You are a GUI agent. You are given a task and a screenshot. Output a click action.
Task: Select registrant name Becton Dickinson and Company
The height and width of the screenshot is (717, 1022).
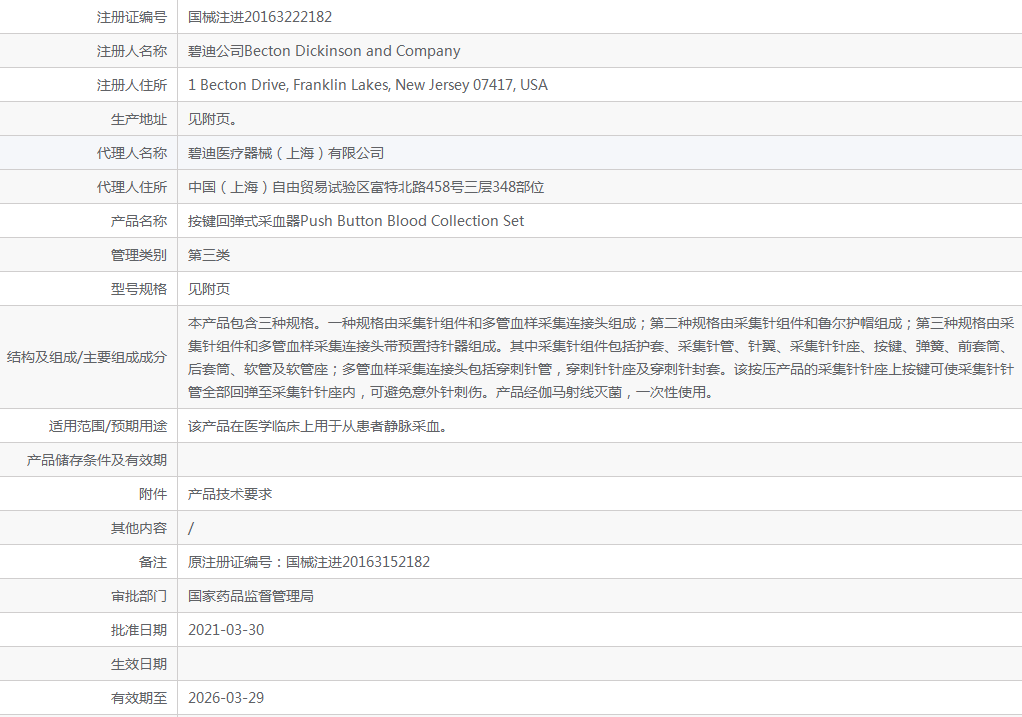pos(352,51)
